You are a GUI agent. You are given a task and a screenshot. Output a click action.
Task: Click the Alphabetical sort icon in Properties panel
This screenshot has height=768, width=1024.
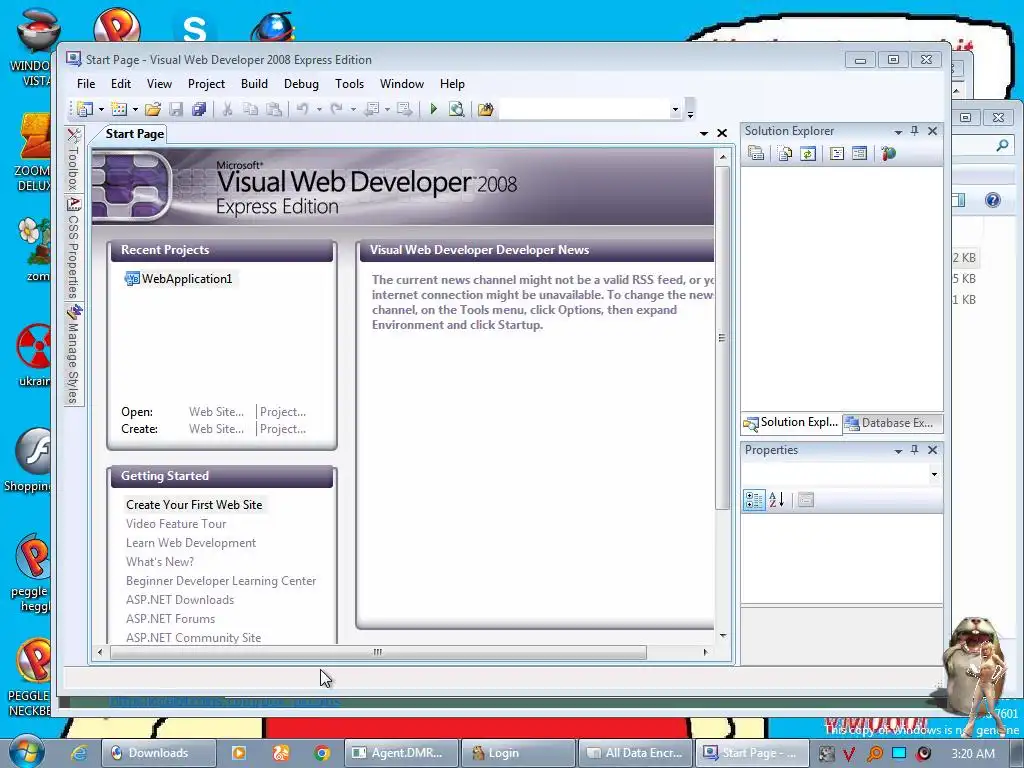coord(776,500)
